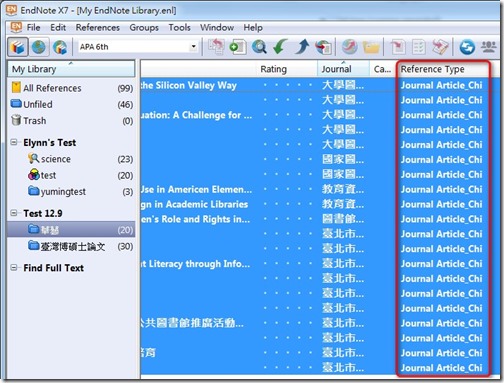The width and height of the screenshot is (504, 383).
Task: Open Online Search magnifier icon
Action: point(259,47)
